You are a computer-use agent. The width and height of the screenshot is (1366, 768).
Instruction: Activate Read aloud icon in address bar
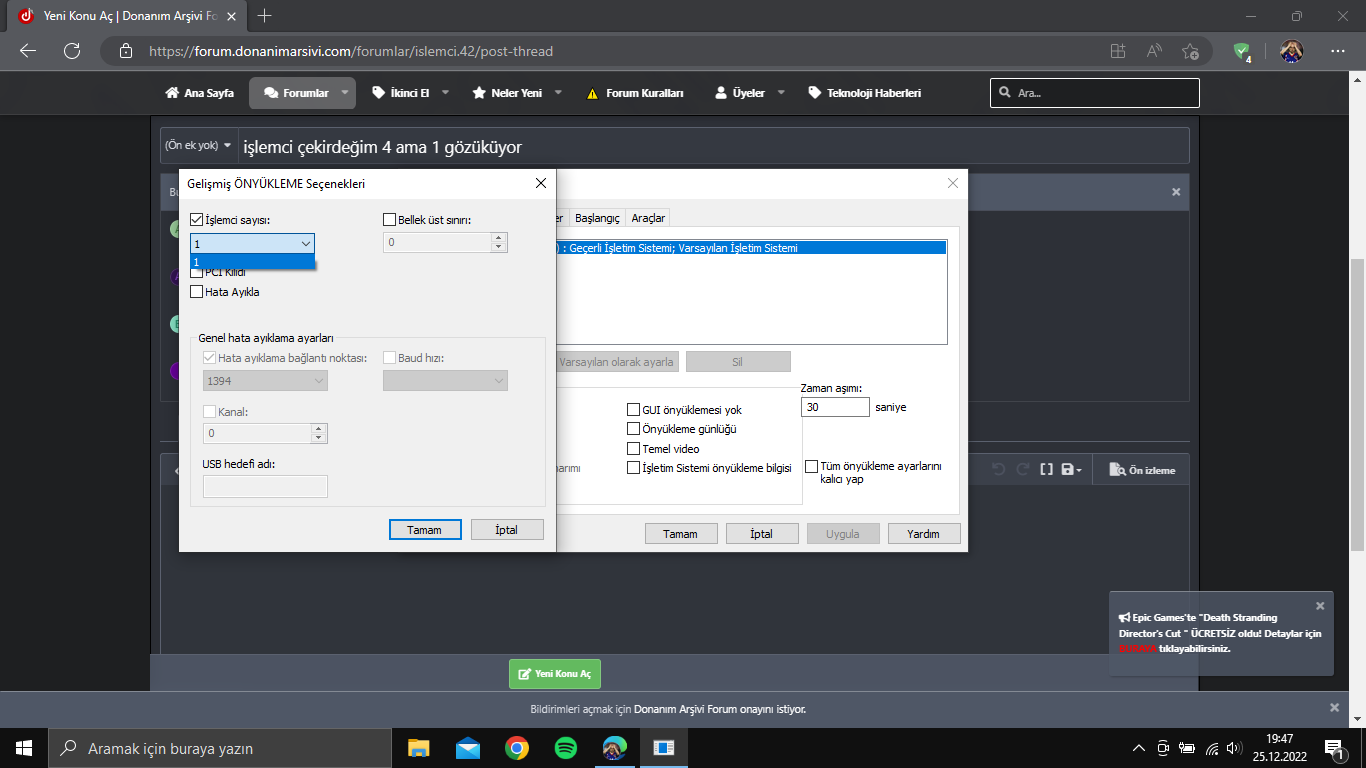pos(1154,51)
